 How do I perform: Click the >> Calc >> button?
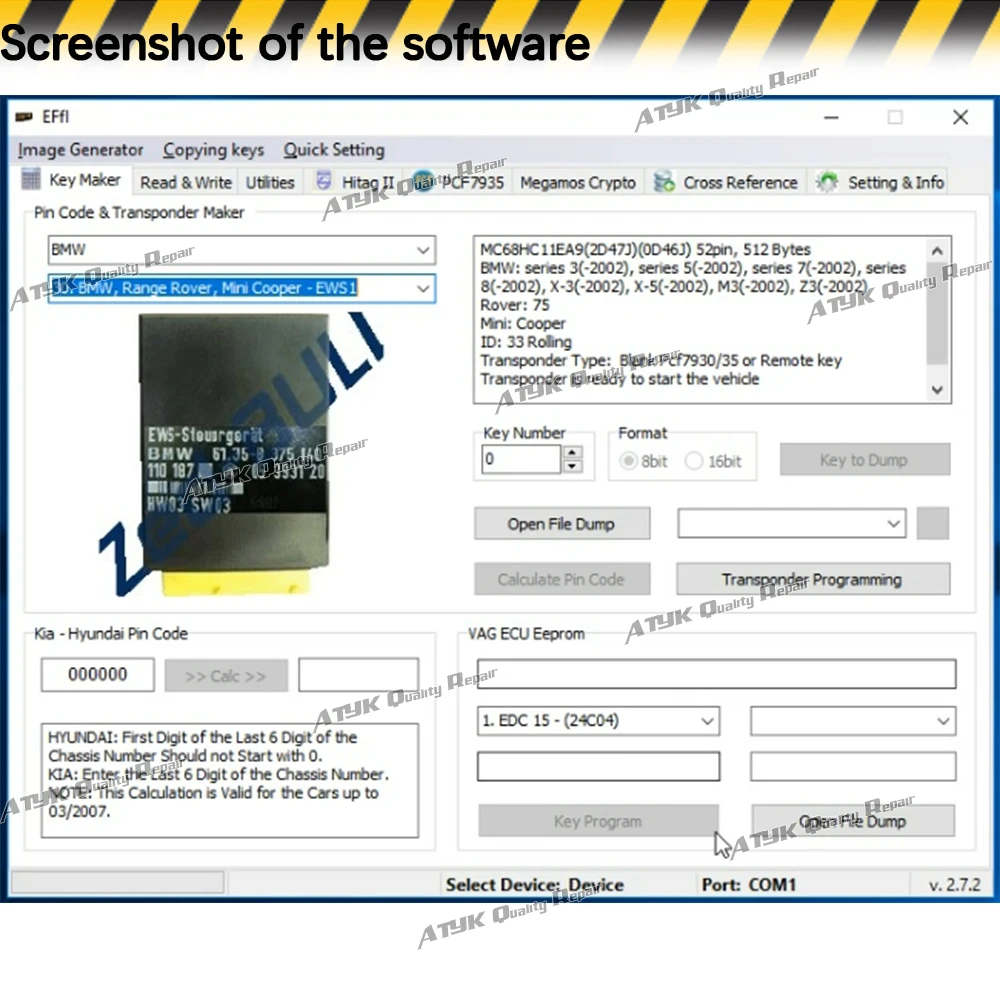pos(226,675)
